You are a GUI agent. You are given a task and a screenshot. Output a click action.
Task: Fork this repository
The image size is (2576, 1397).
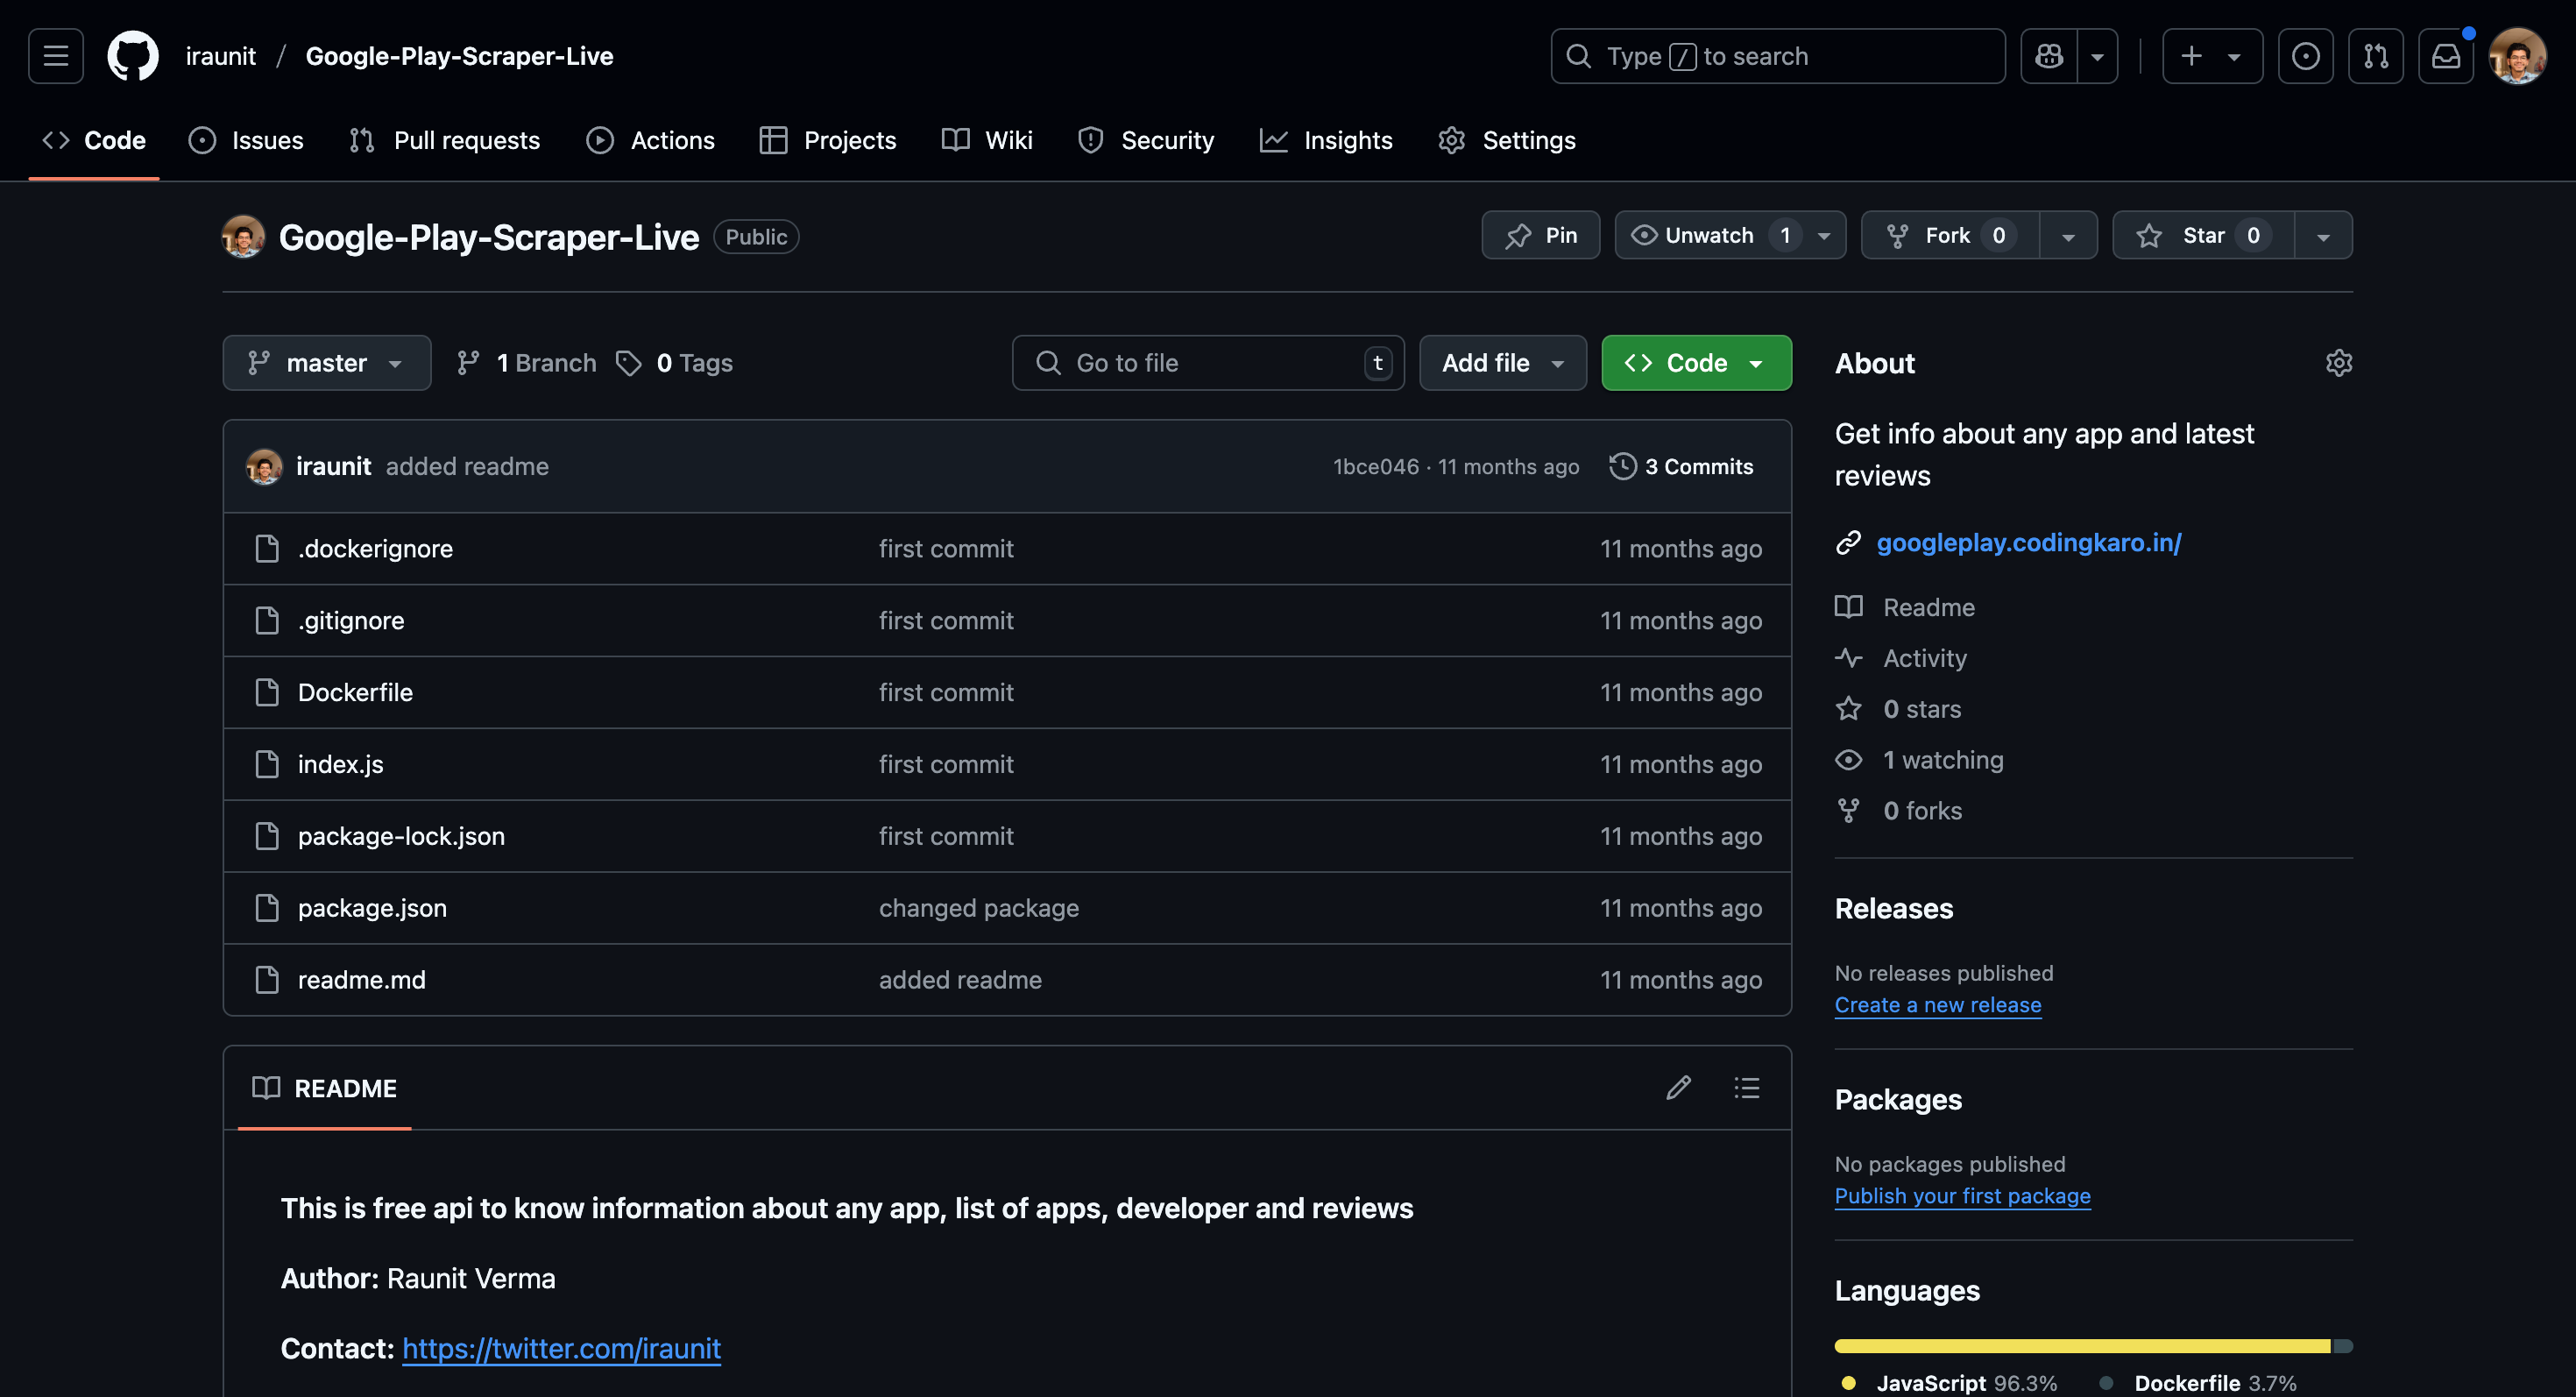click(x=1950, y=235)
